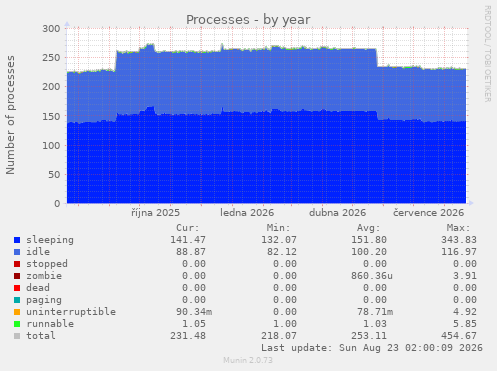Click the teal paging legend swatch
Image resolution: width=497 pixels, height=371 pixels.
(x=17, y=300)
